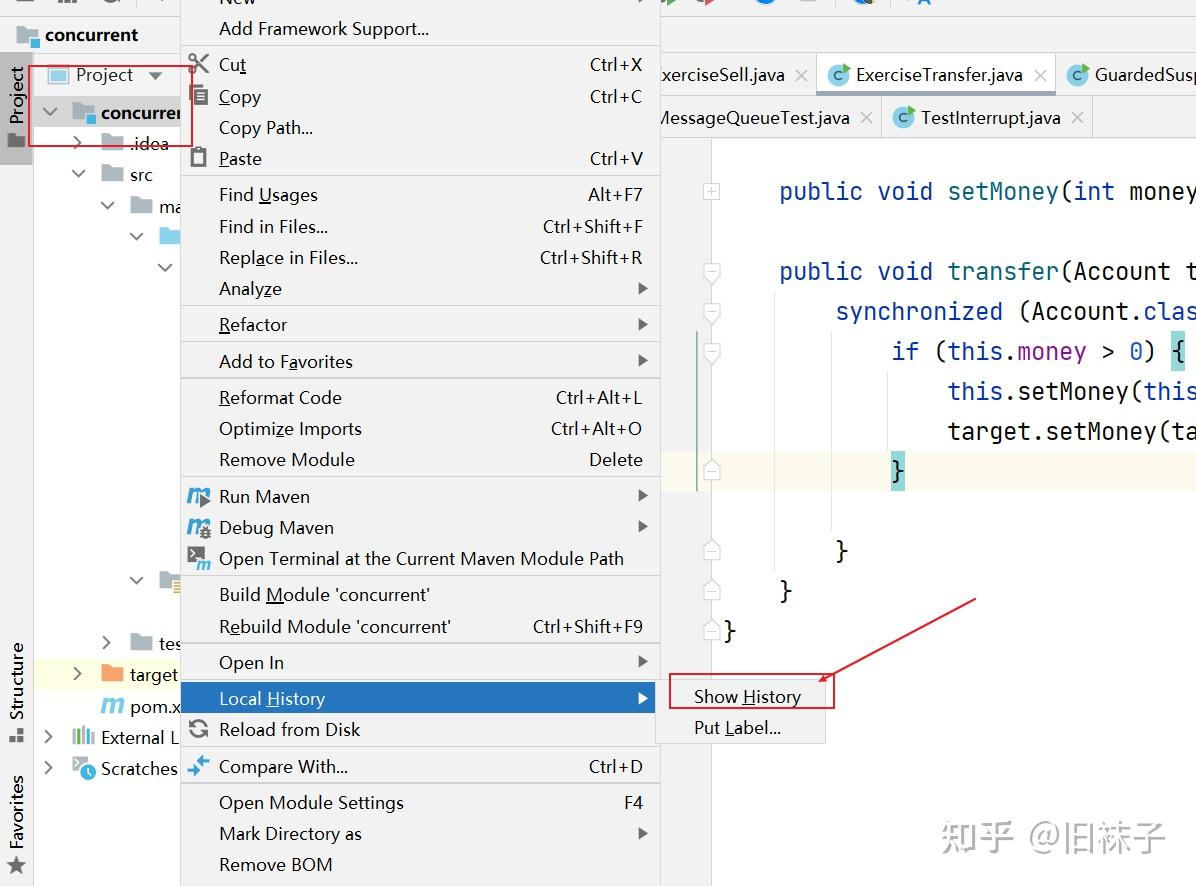Click the Run Maven icon
The height and width of the screenshot is (886, 1196).
198,496
